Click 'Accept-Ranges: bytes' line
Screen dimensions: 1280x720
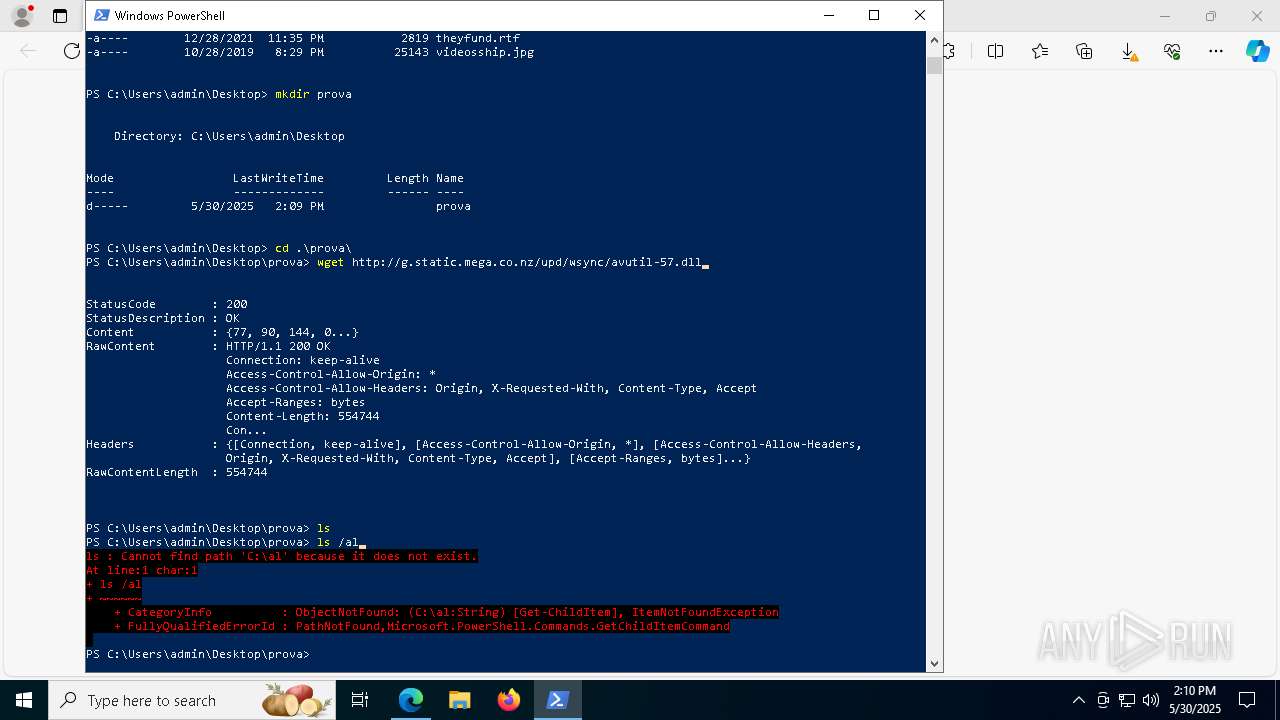click(295, 402)
